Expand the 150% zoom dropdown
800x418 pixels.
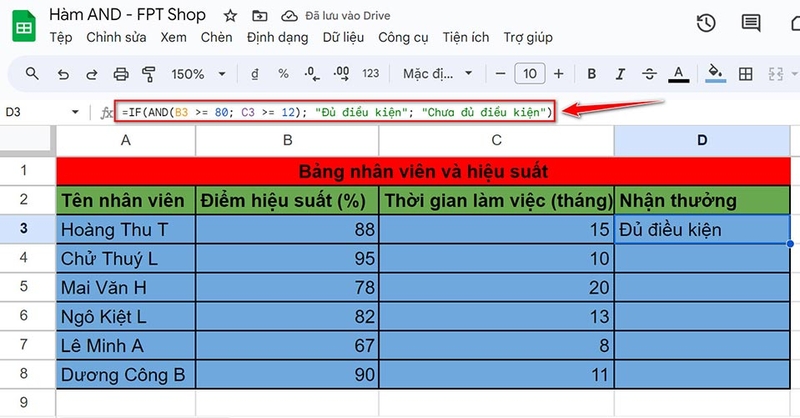tap(222, 74)
